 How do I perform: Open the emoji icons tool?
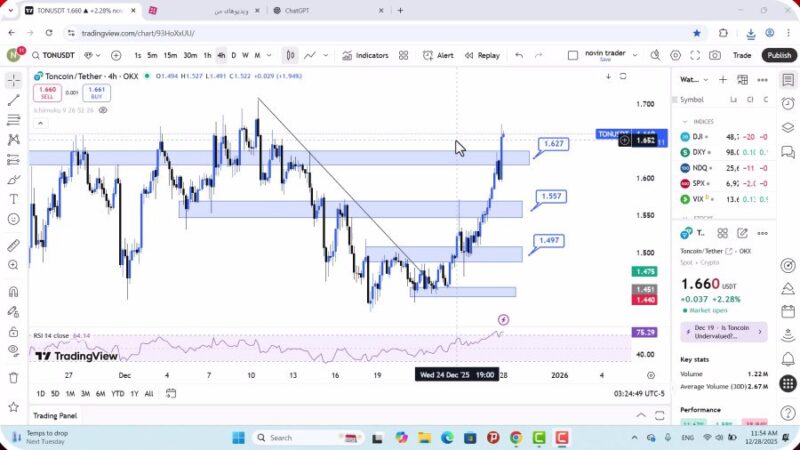(x=13, y=219)
